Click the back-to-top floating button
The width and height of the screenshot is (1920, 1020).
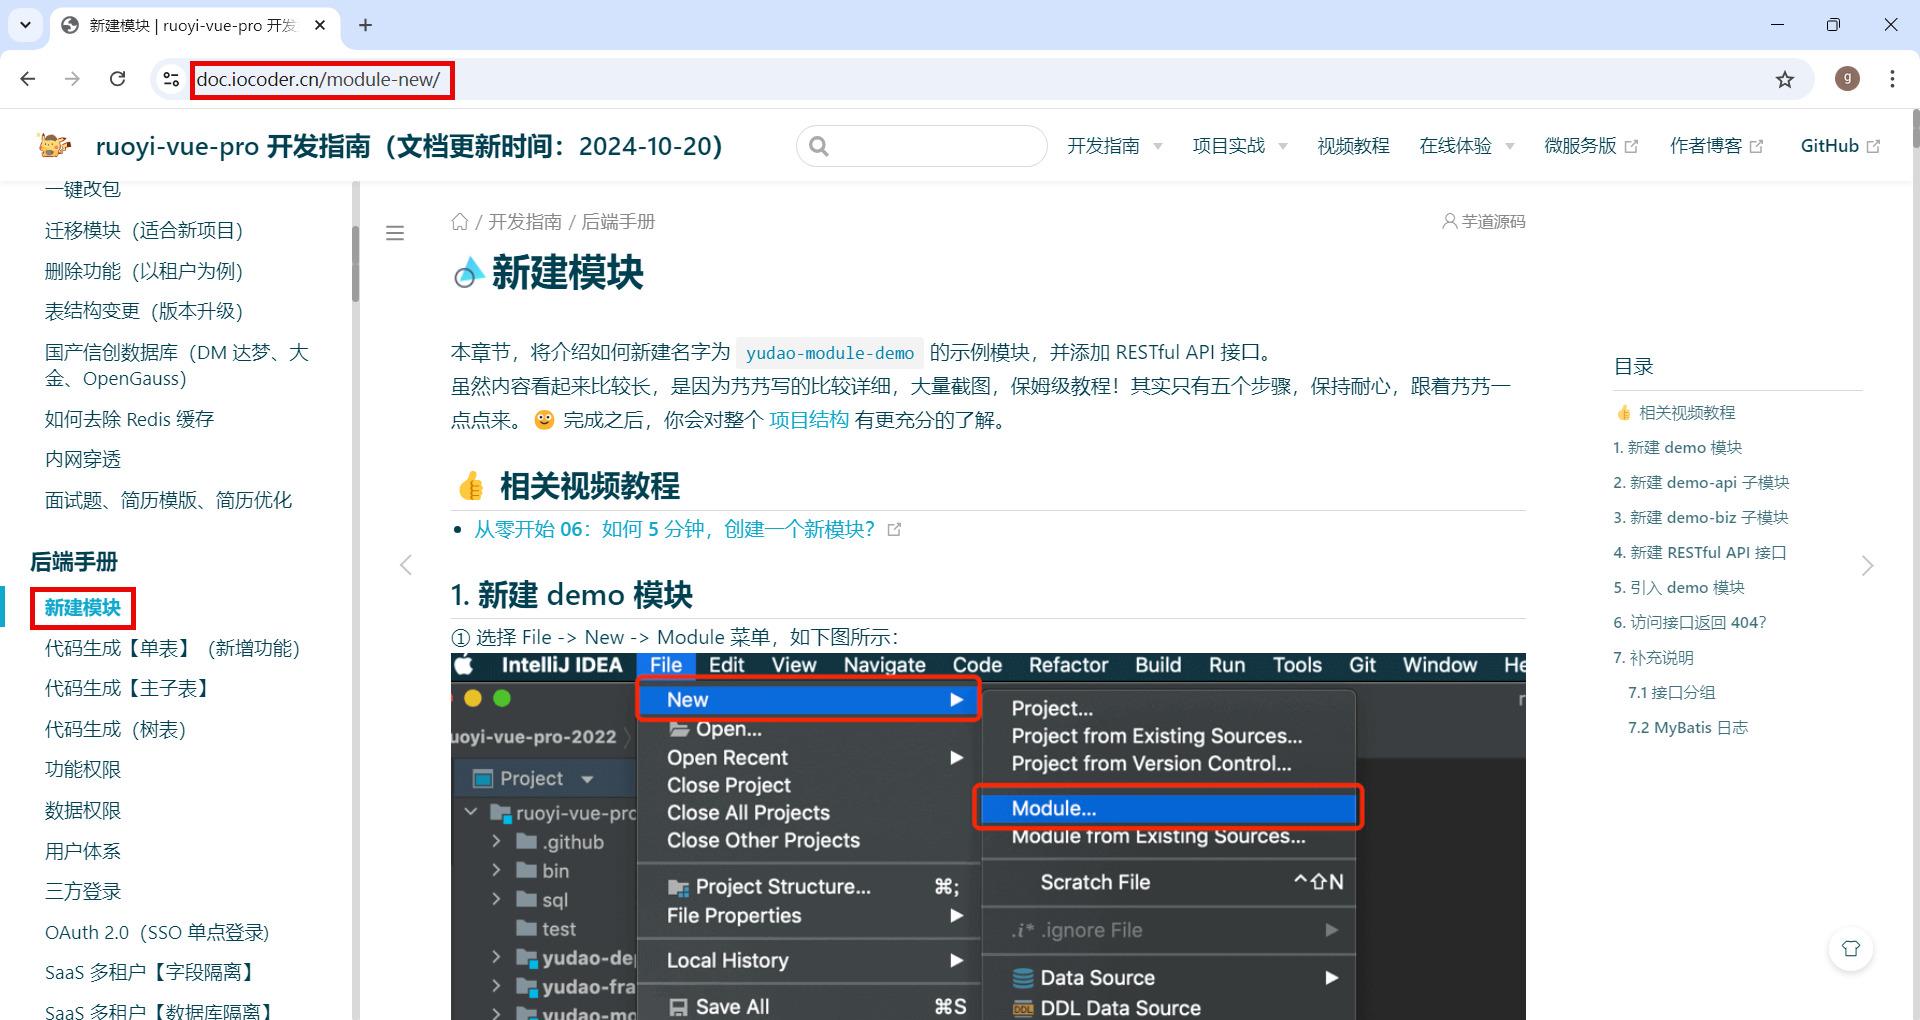[x=1850, y=948]
